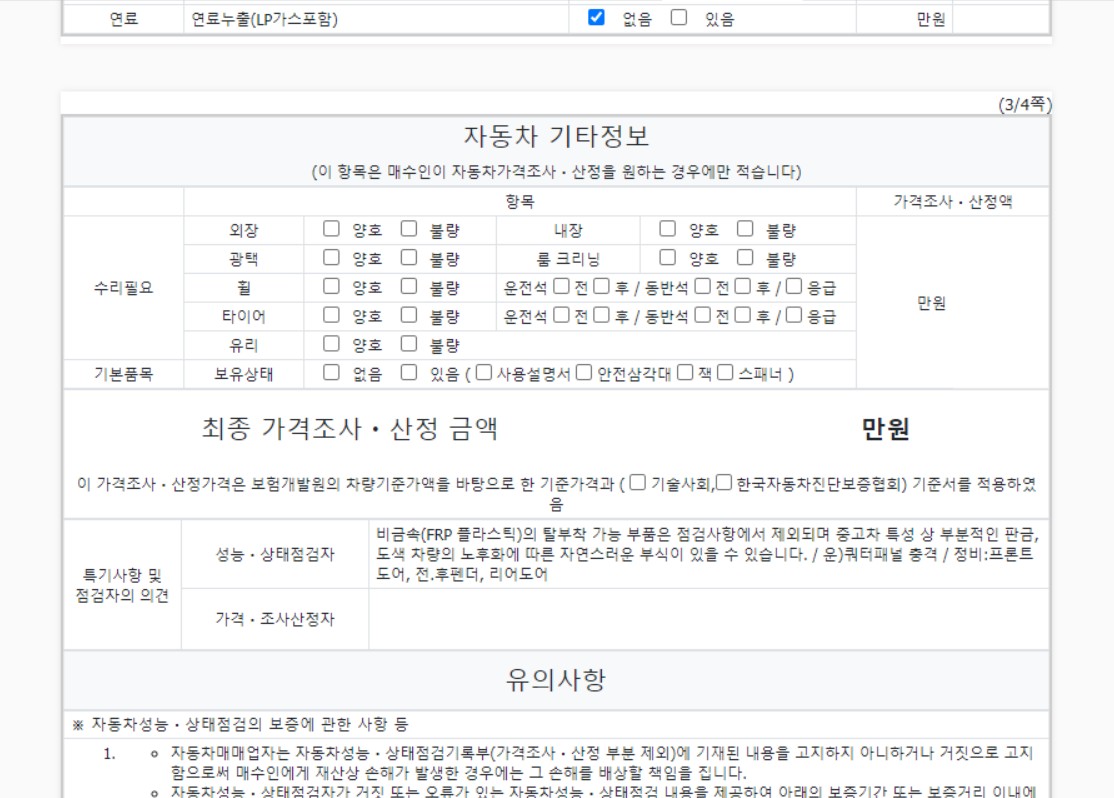Check 없음 for 보유상태
The height and width of the screenshot is (798, 1114).
click(x=331, y=373)
